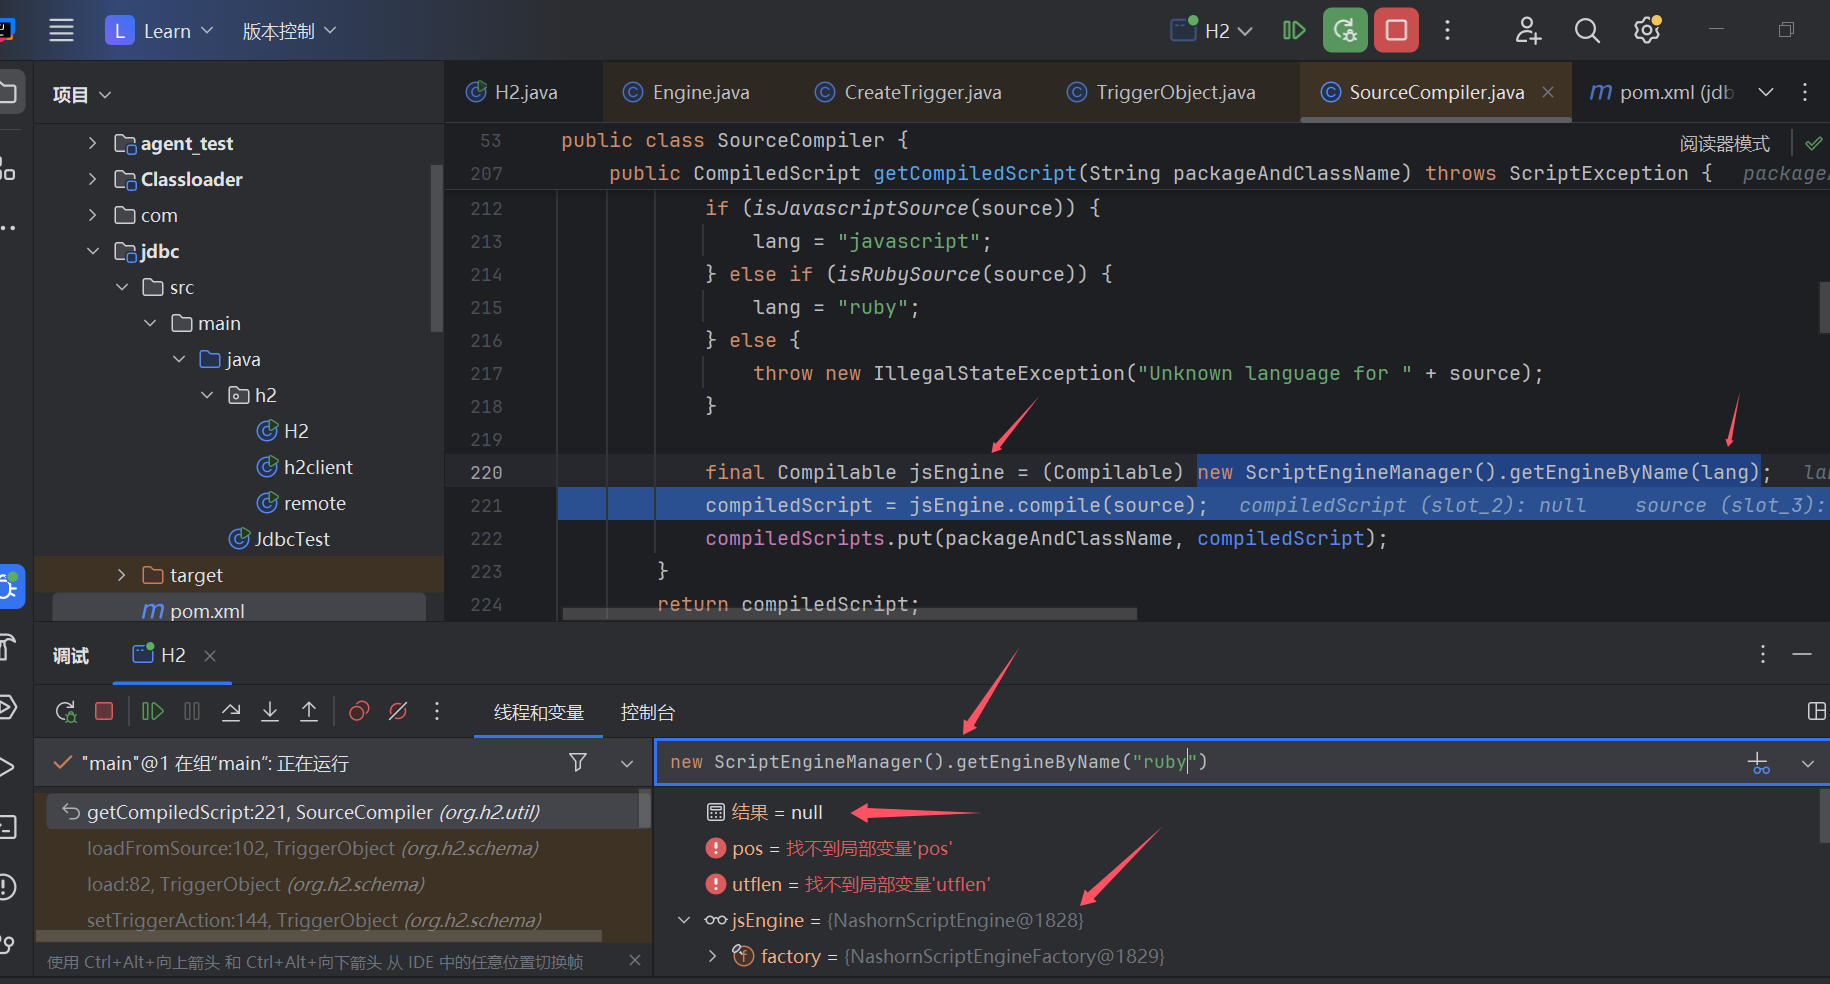The width and height of the screenshot is (1830, 984).
Task: Open the Learn project dropdown
Action: click(x=160, y=31)
